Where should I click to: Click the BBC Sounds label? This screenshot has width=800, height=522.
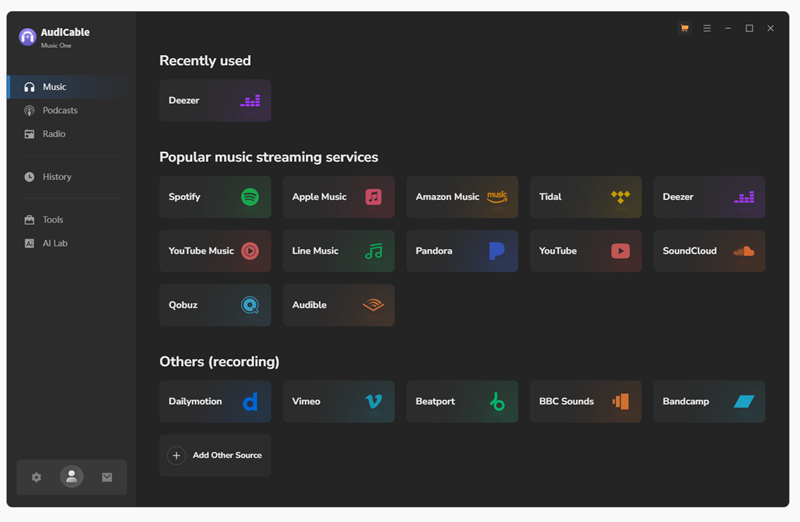pyautogui.click(x=566, y=402)
